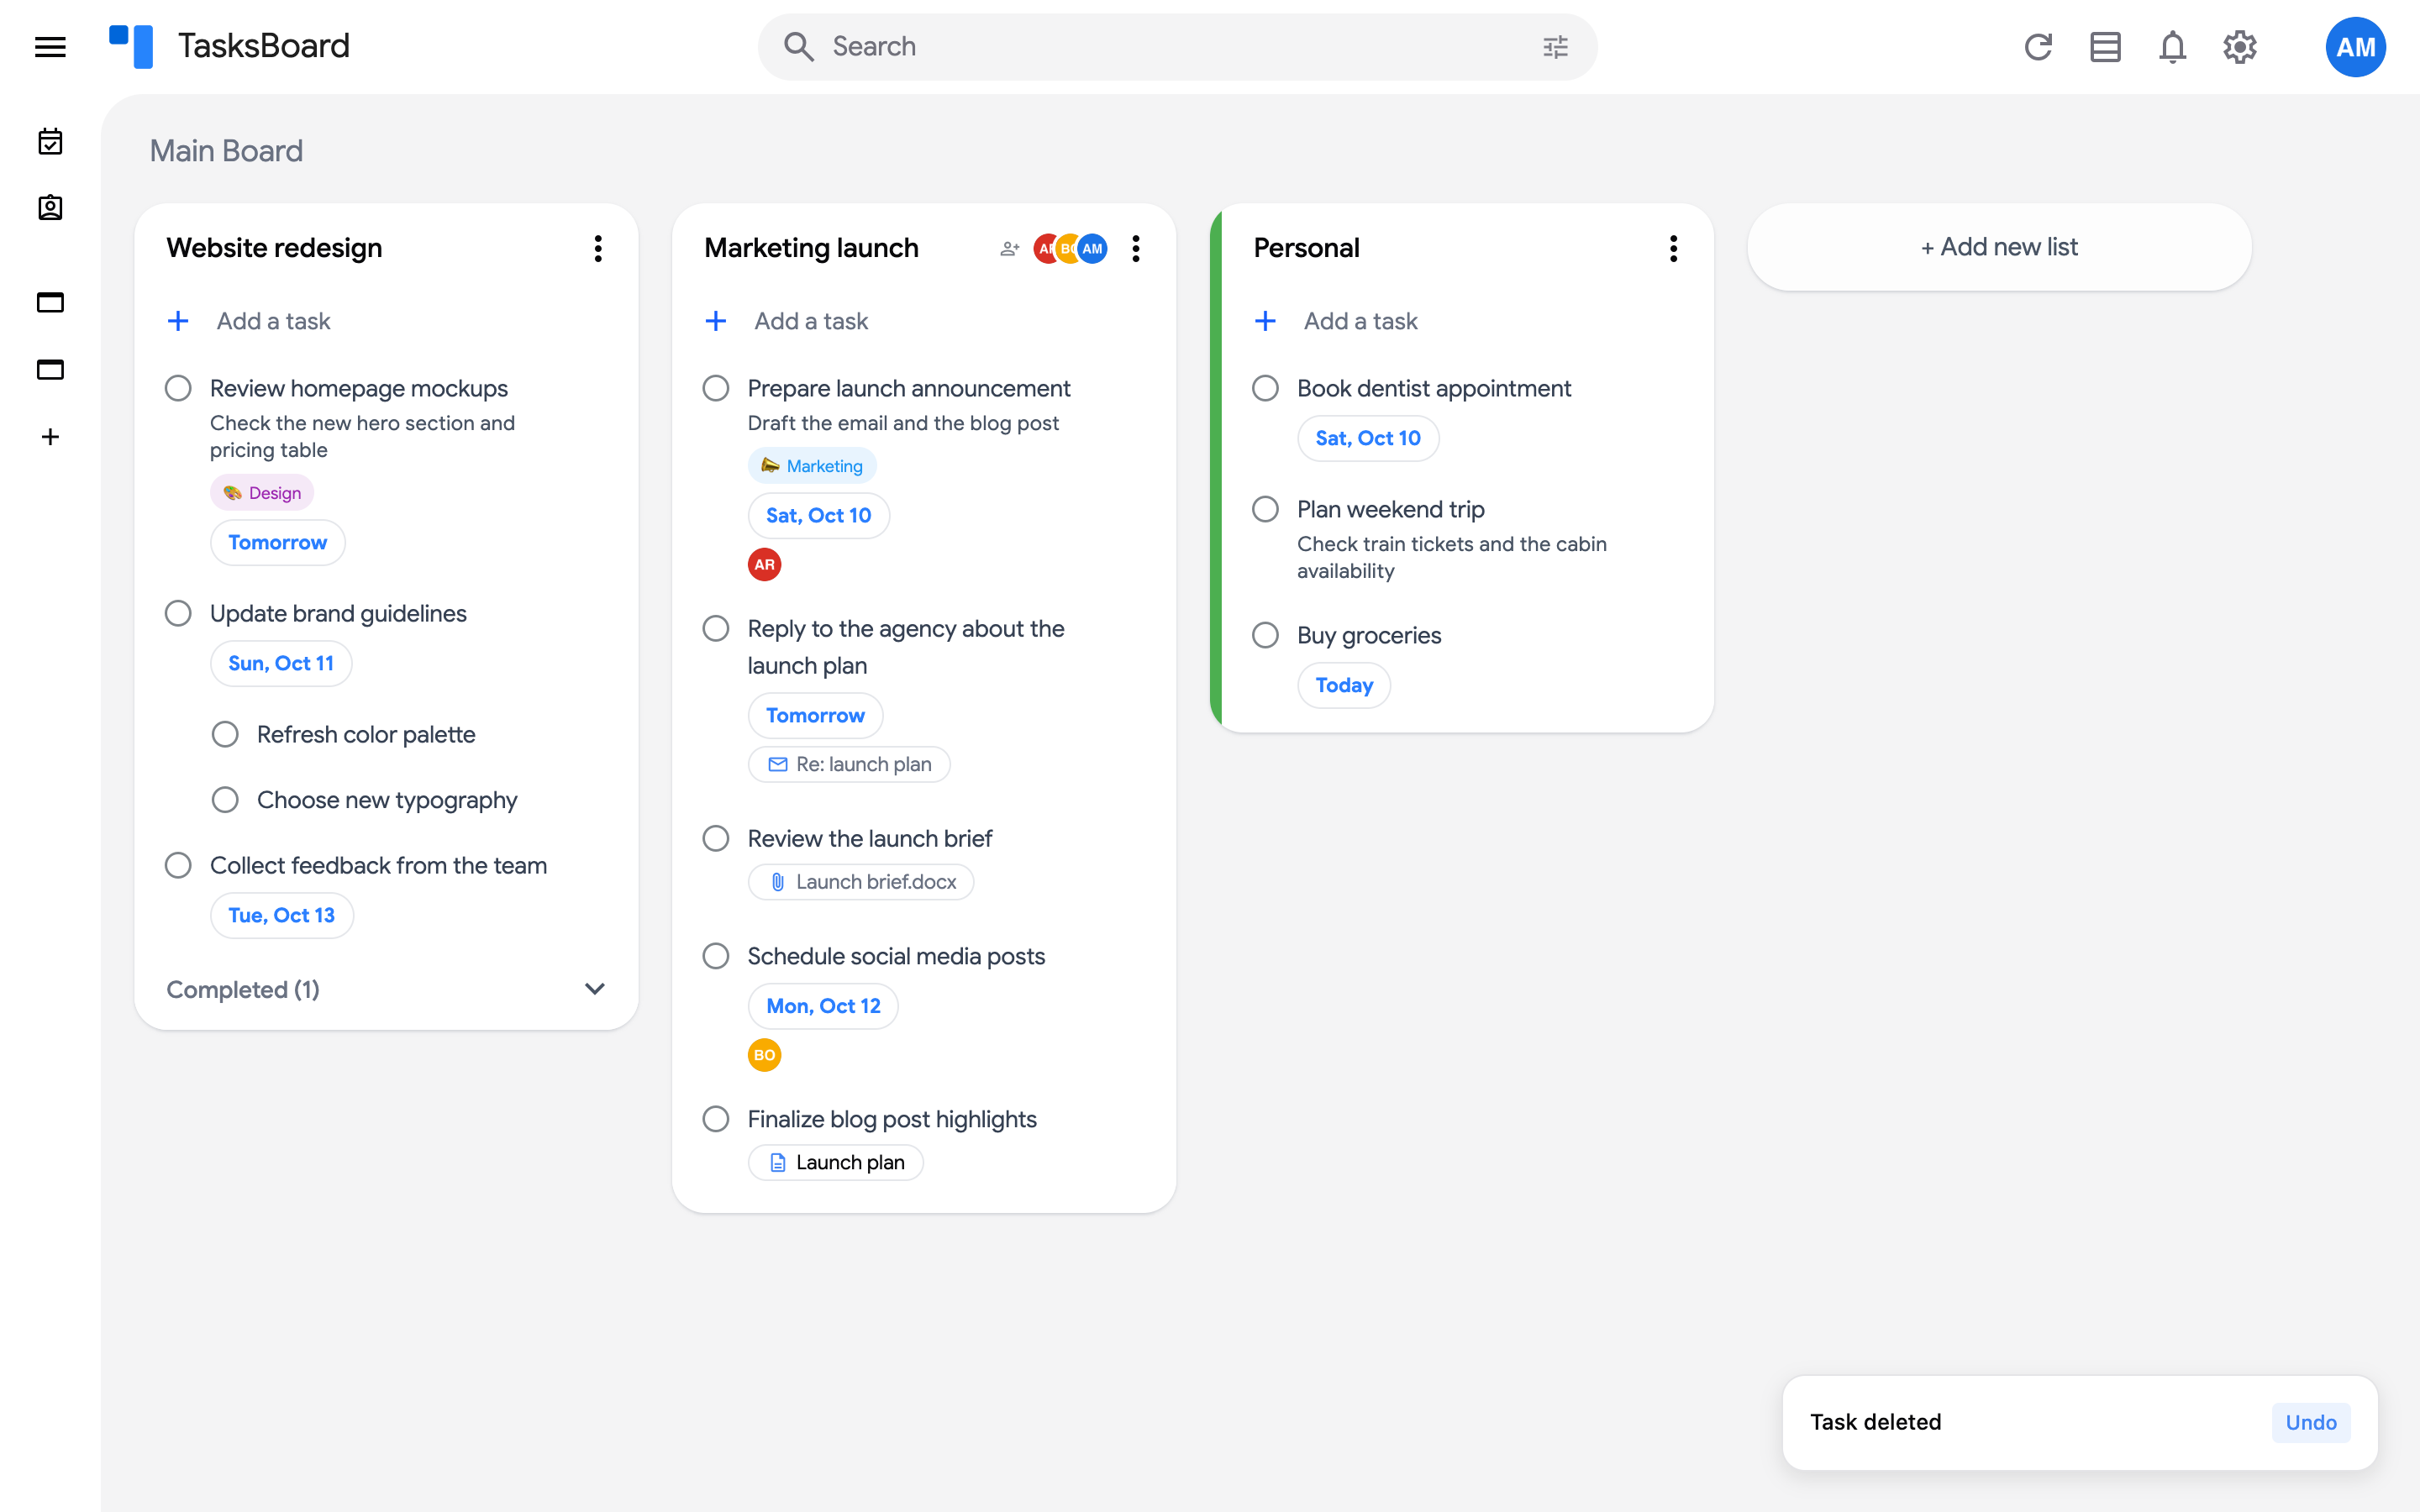Open the notifications bell
2420x1512 pixels.
(2172, 47)
